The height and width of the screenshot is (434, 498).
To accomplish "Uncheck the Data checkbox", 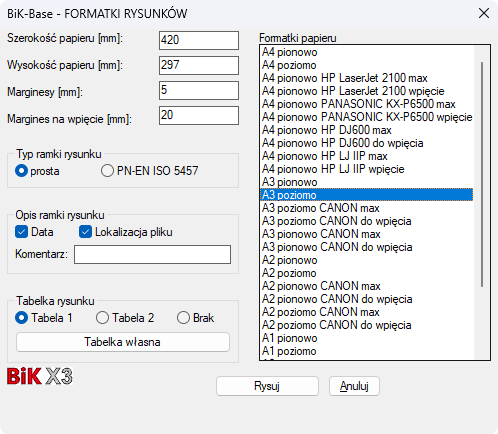I will coord(21,232).
